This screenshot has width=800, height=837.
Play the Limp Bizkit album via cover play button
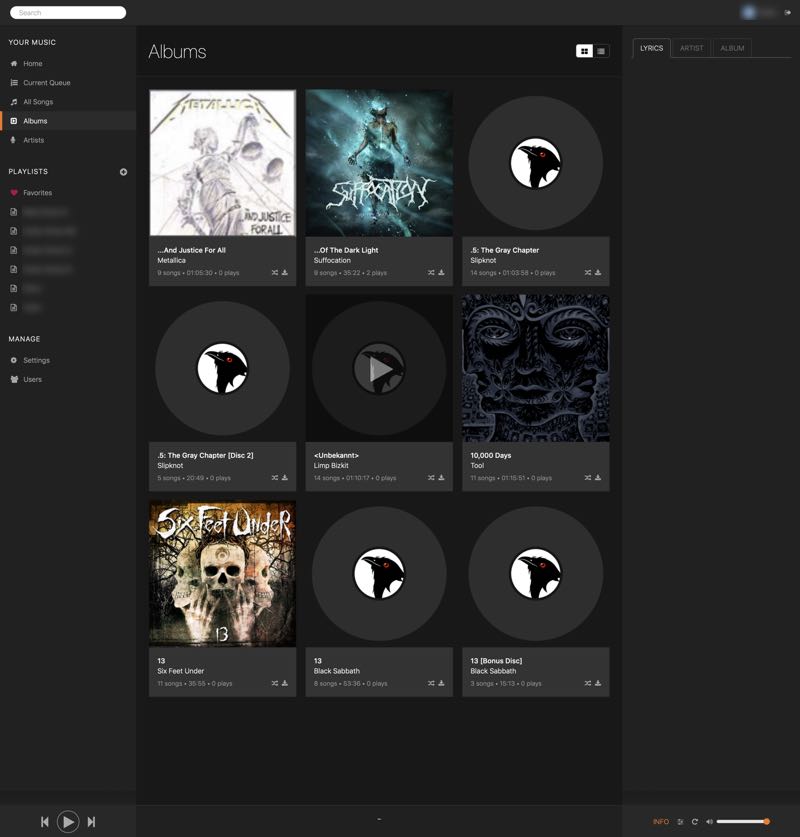coord(379,369)
